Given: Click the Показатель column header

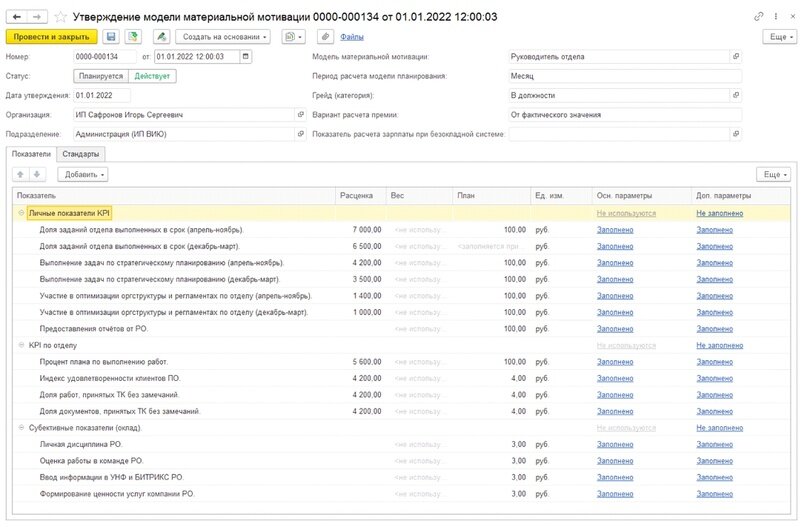Looking at the screenshot, I should (174, 196).
